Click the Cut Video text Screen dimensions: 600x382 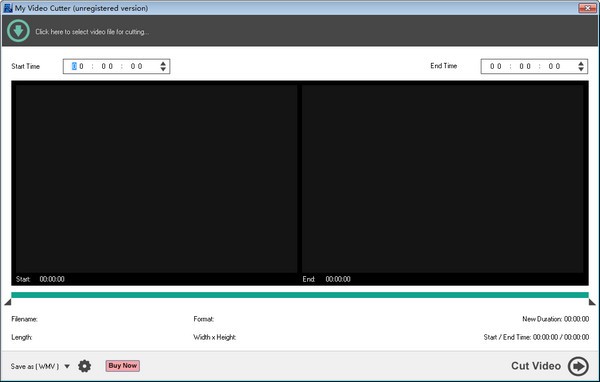point(536,366)
